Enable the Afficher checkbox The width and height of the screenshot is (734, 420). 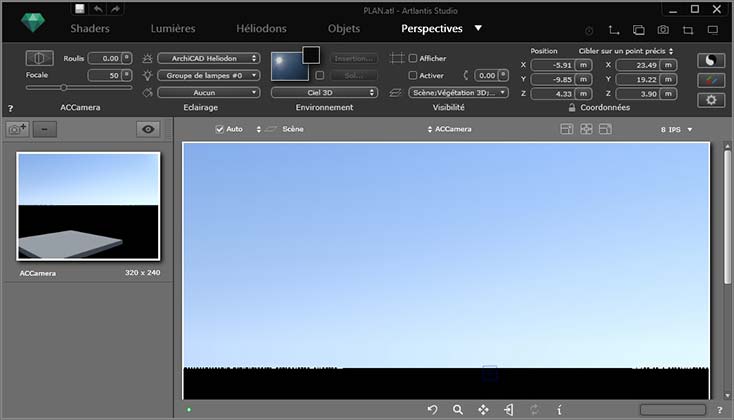[x=412, y=58]
